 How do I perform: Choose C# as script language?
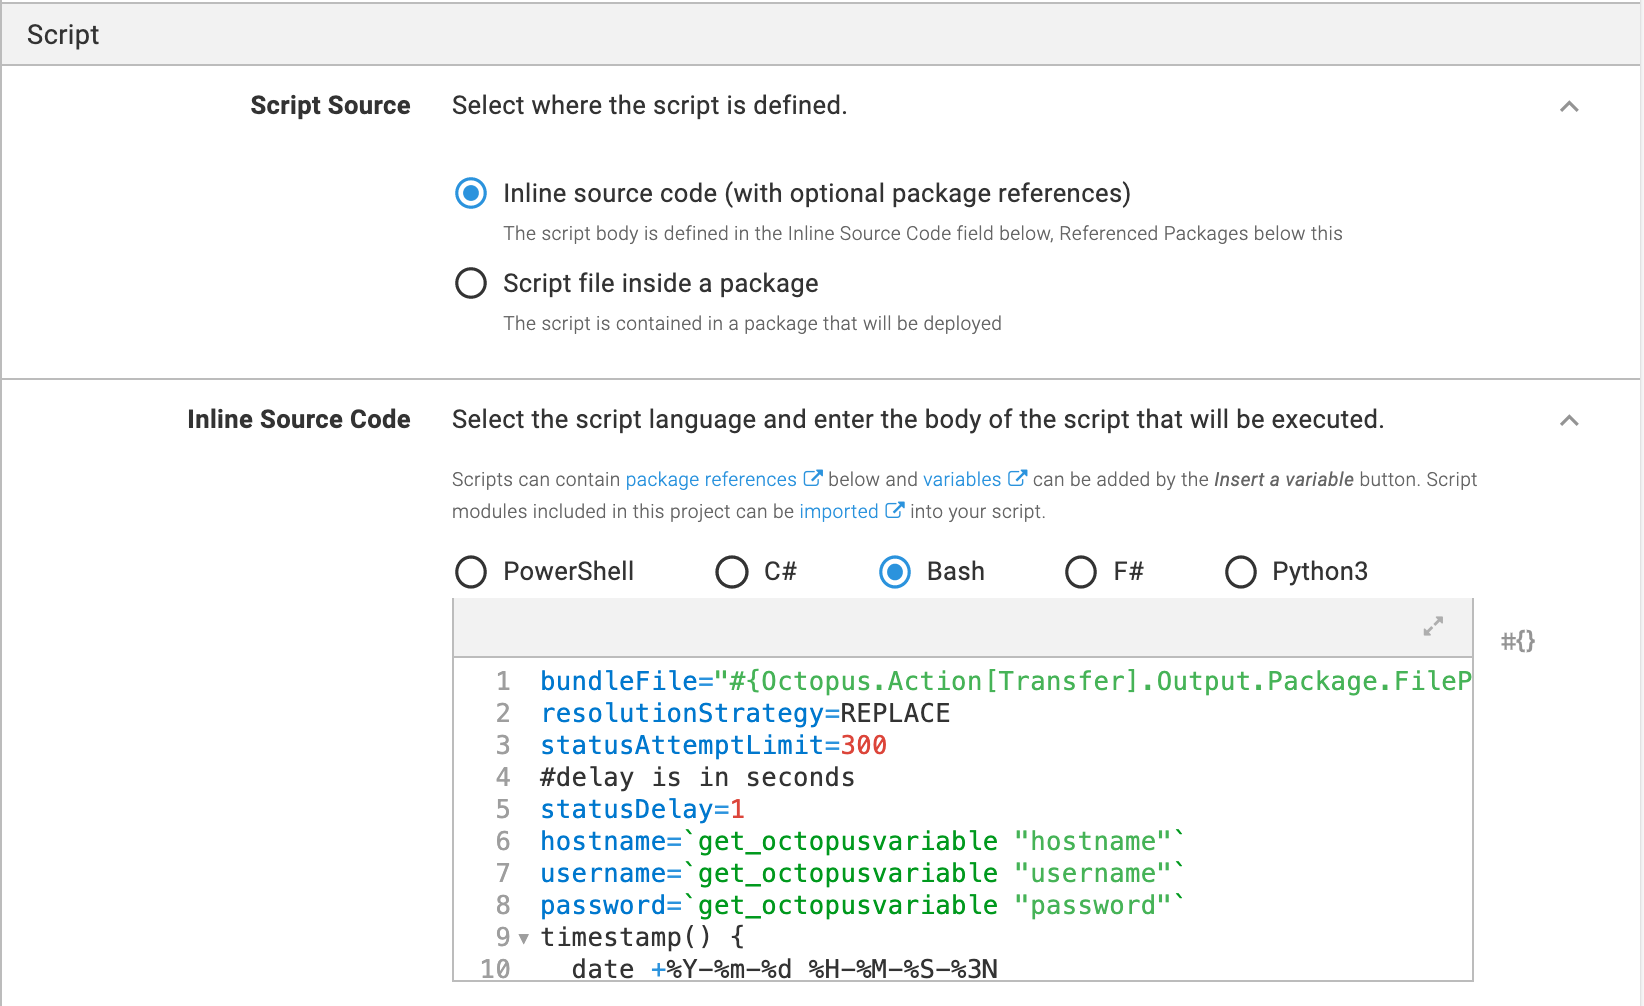(x=732, y=572)
